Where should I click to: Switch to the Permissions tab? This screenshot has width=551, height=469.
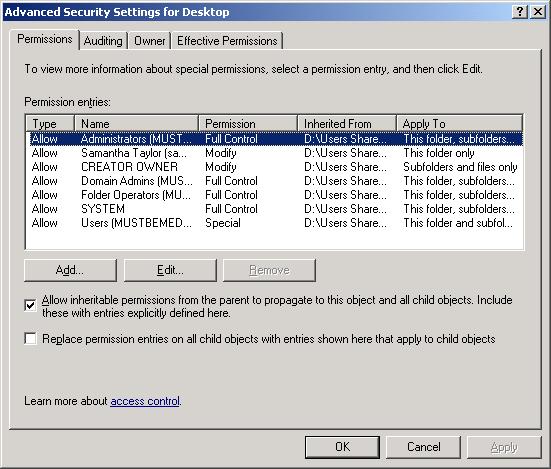[45, 39]
